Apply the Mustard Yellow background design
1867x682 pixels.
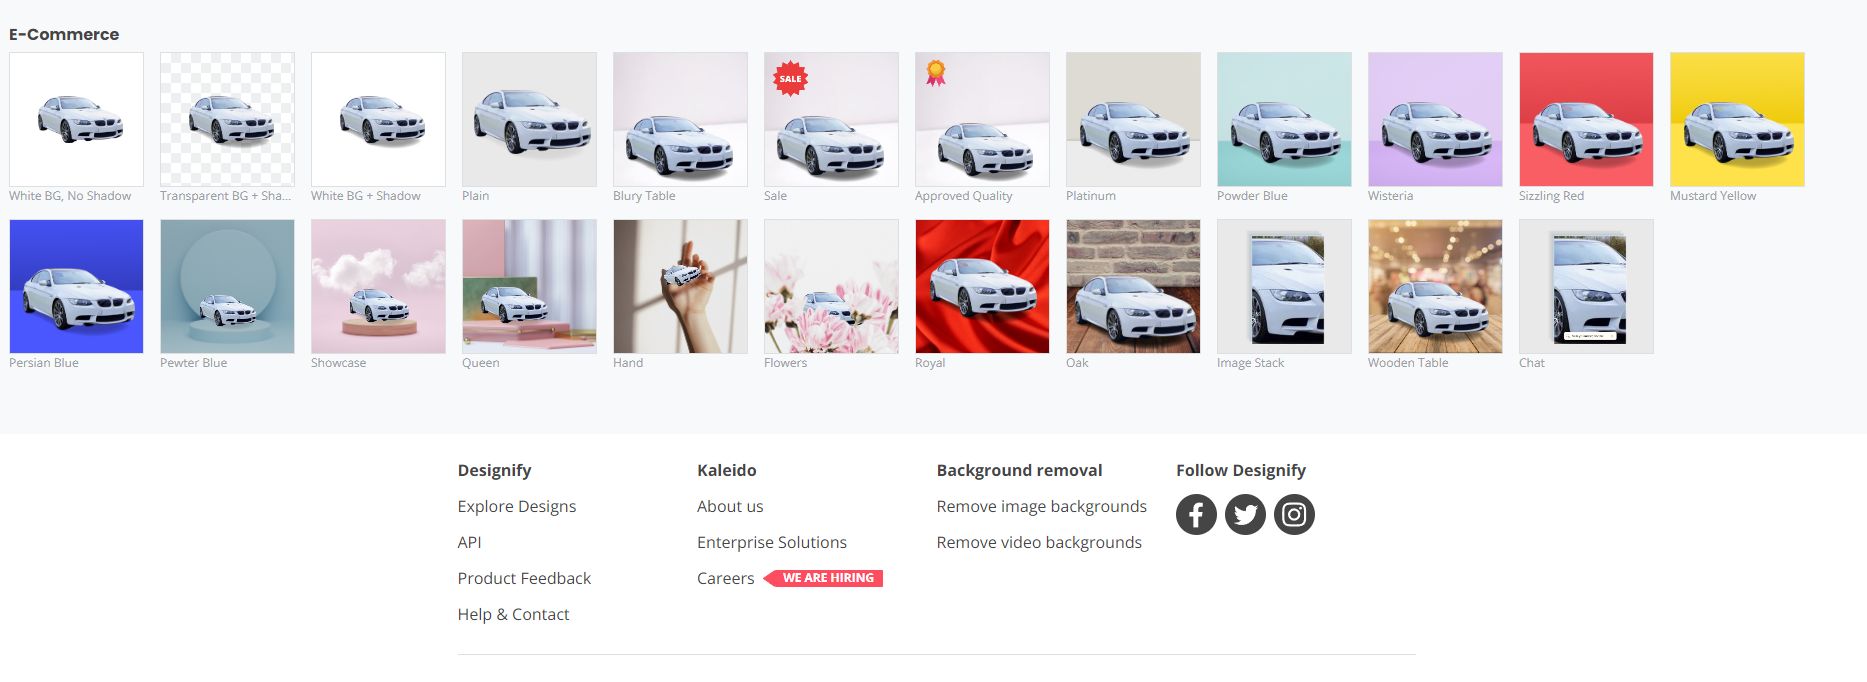tap(1737, 119)
